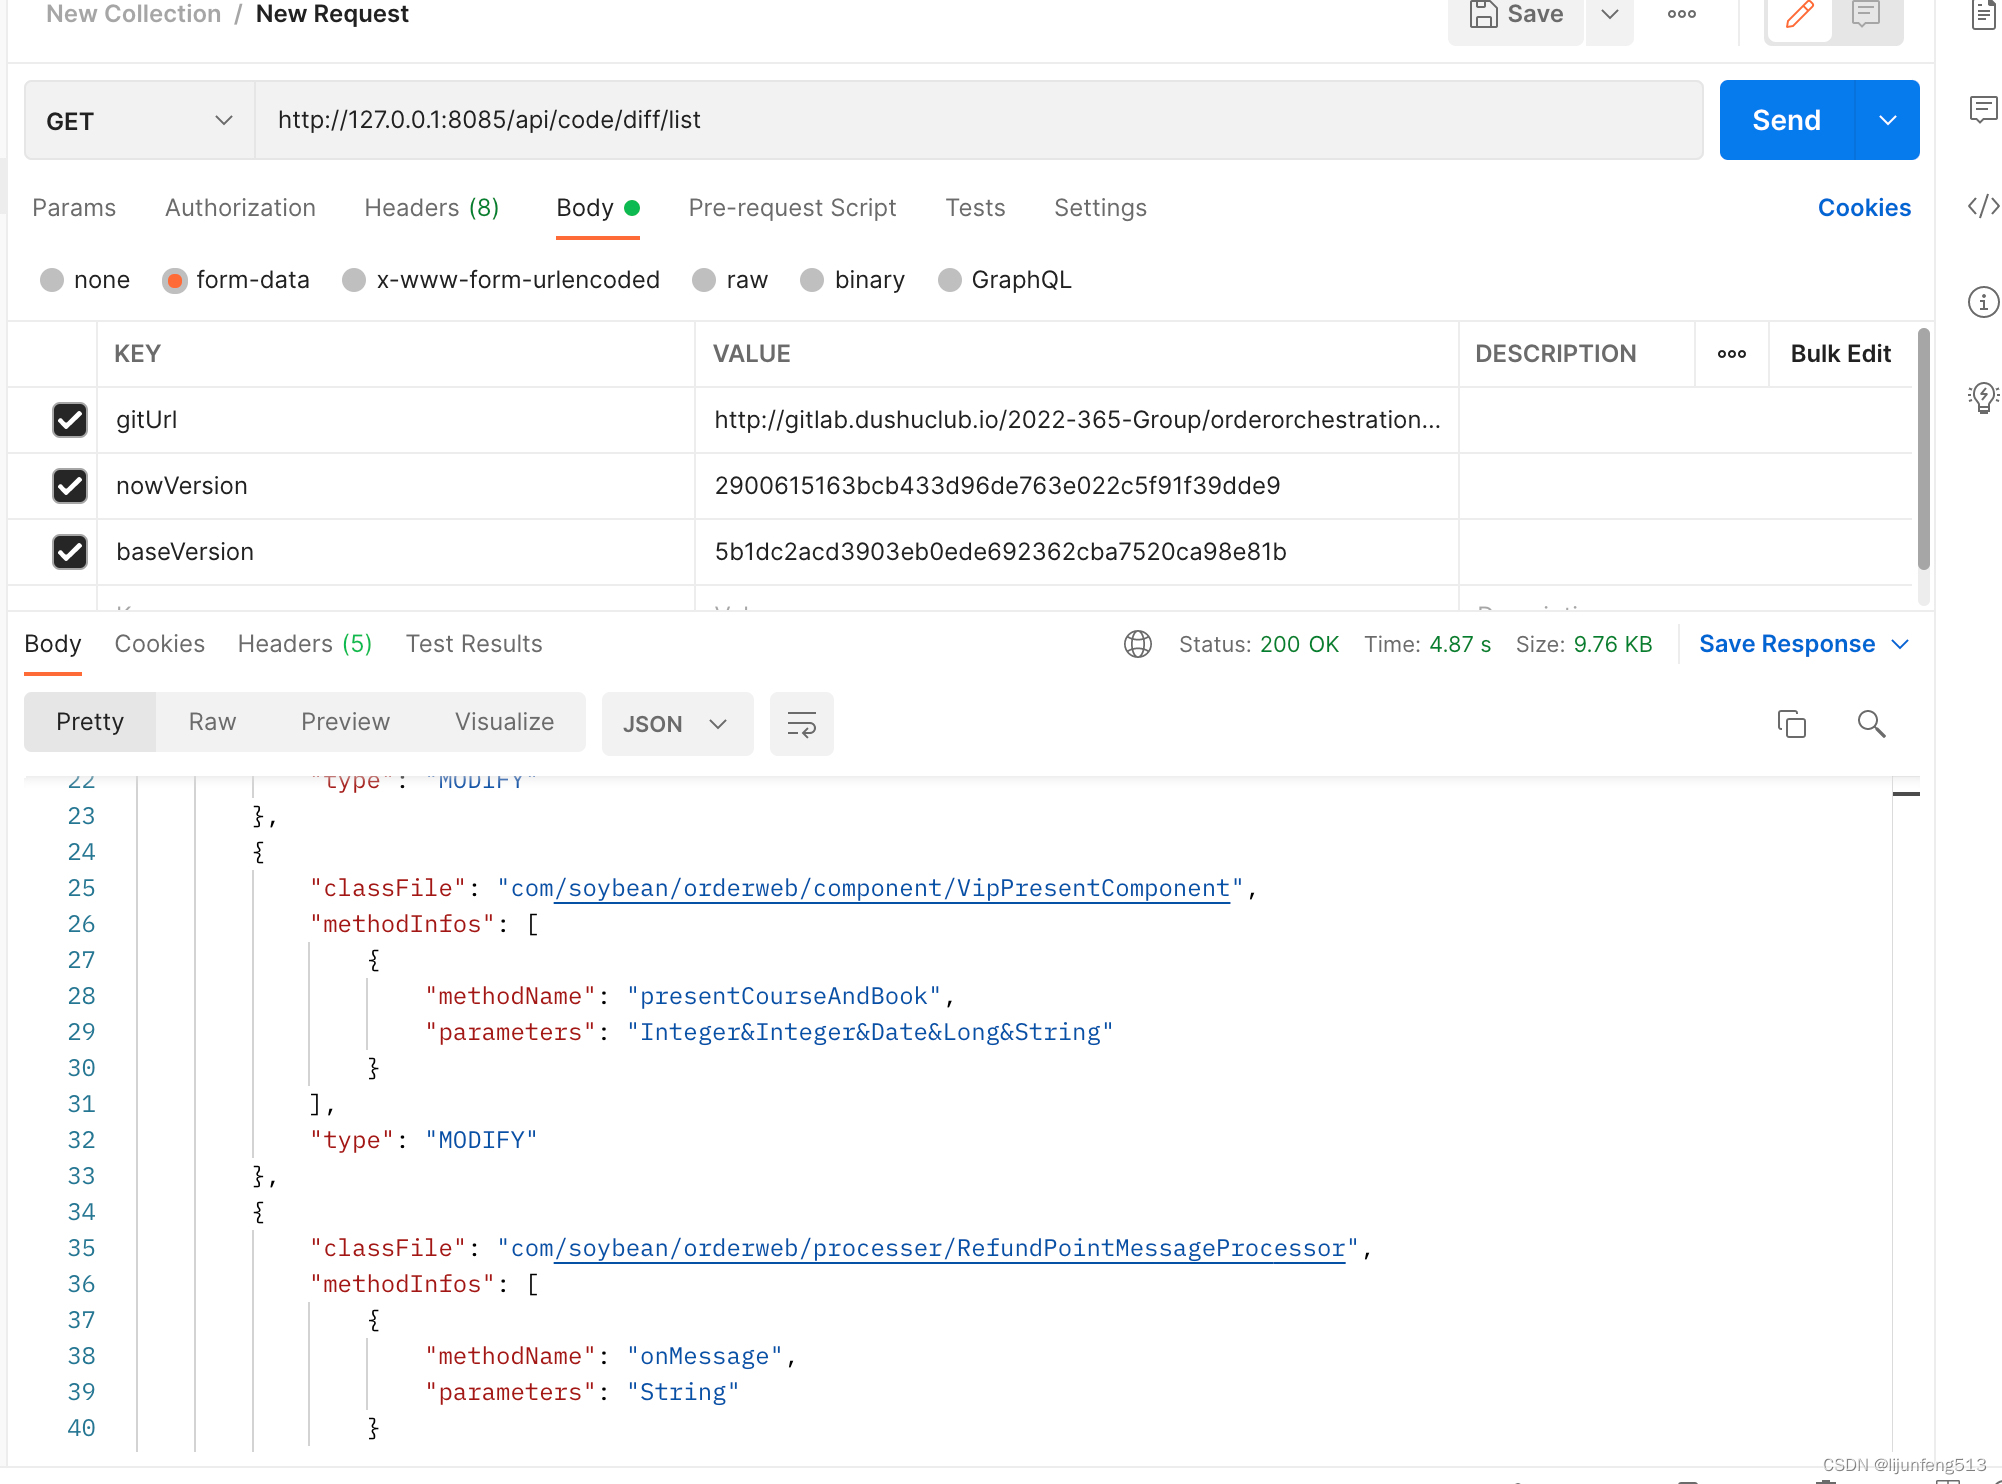The height and width of the screenshot is (1484, 2002).
Task: Open the GET method dropdown
Action: tap(139, 121)
